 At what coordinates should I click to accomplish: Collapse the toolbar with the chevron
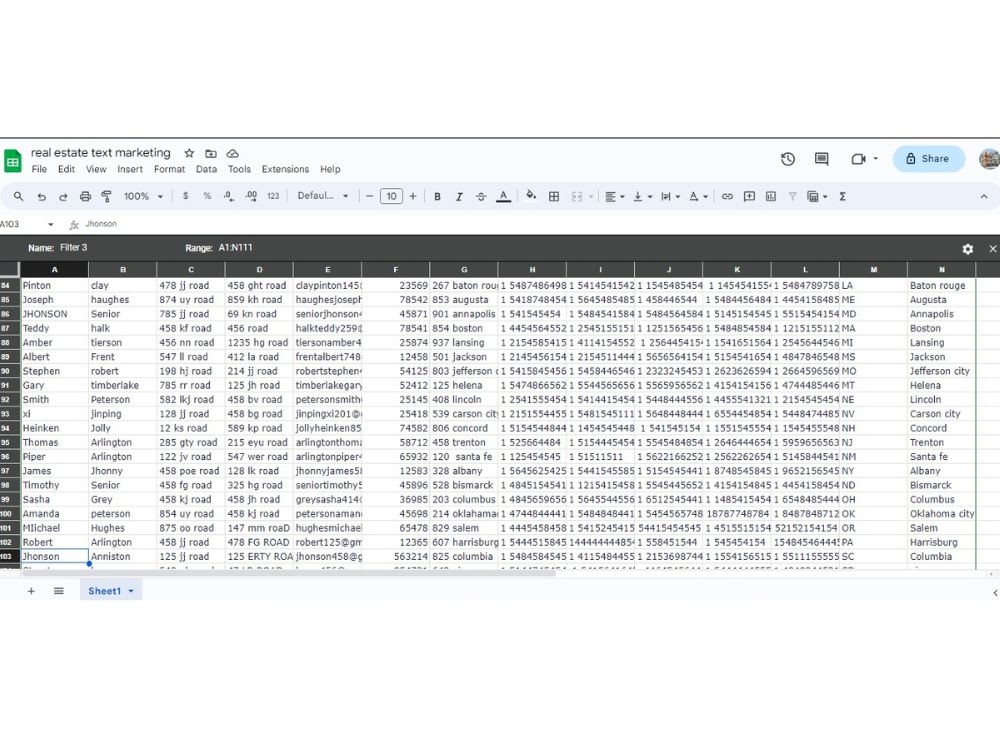tap(984, 196)
